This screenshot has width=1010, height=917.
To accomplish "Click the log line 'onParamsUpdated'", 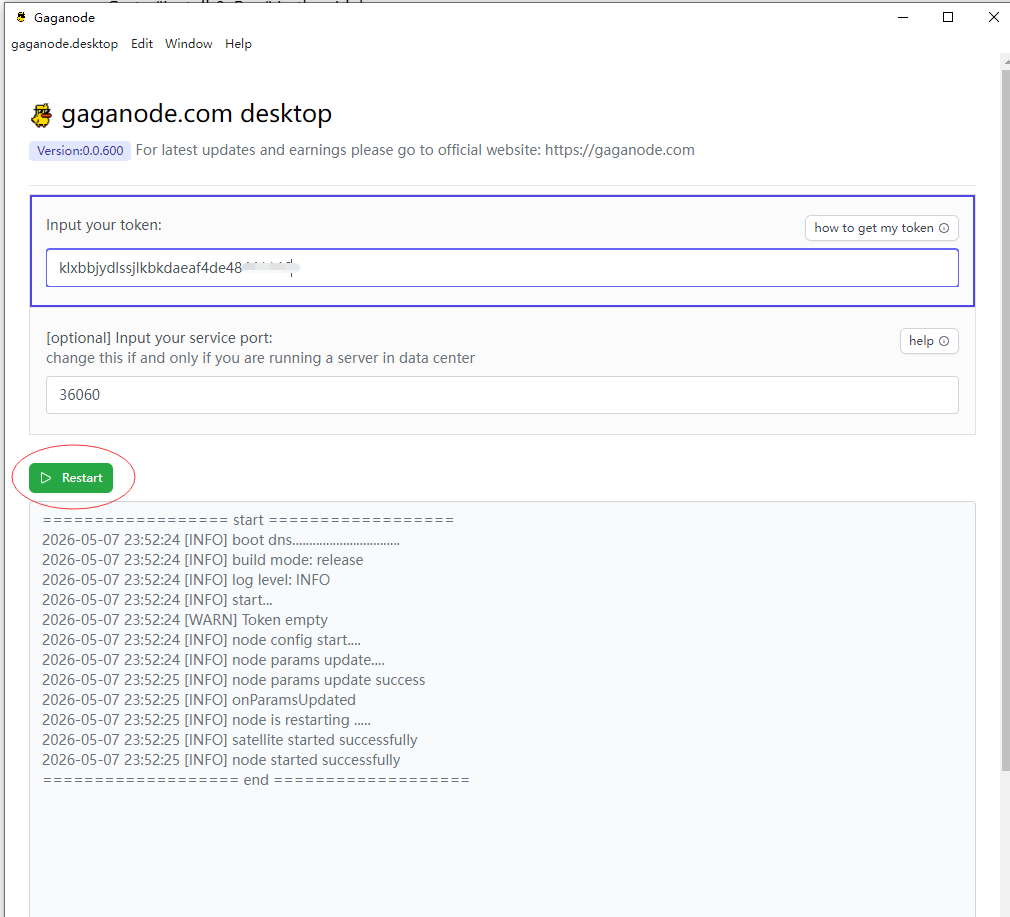I will (x=198, y=700).
